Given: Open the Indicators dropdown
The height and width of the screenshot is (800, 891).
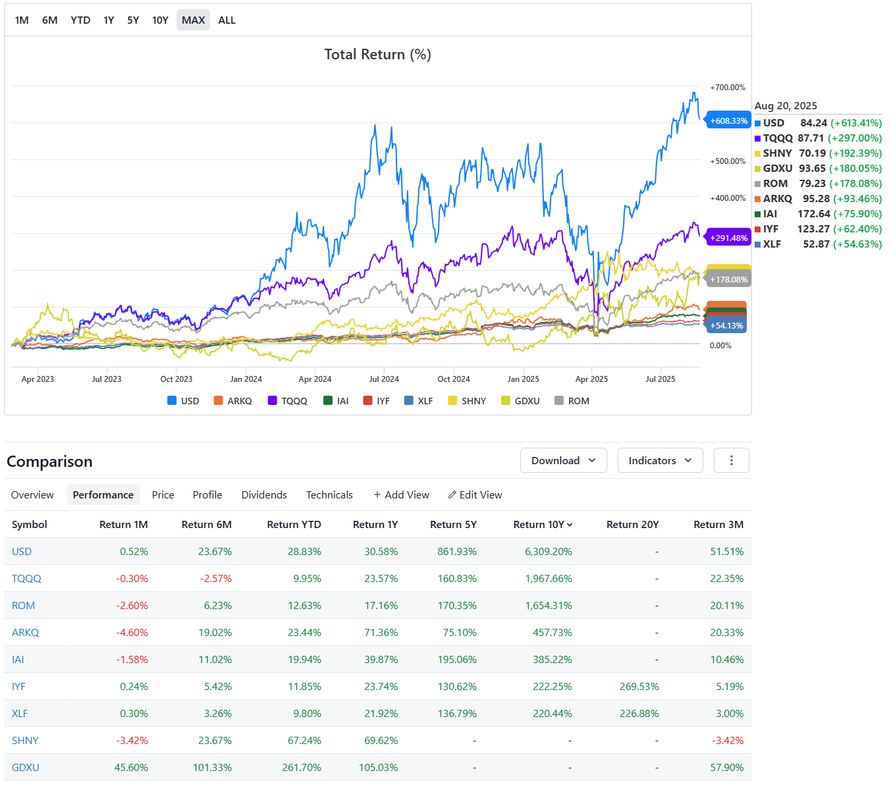Looking at the screenshot, I should pyautogui.click(x=660, y=461).
